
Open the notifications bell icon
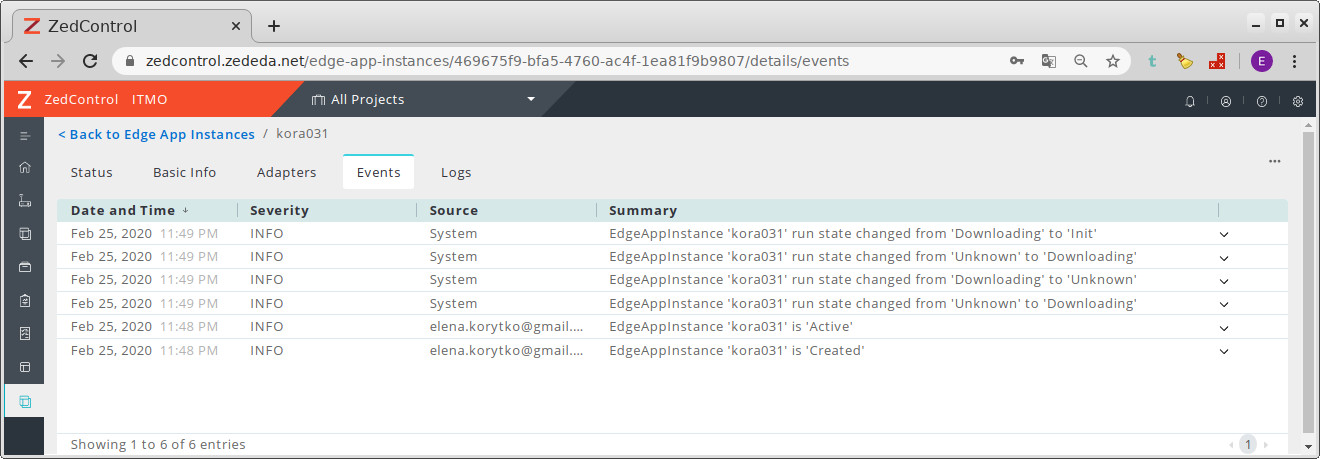click(x=1190, y=101)
